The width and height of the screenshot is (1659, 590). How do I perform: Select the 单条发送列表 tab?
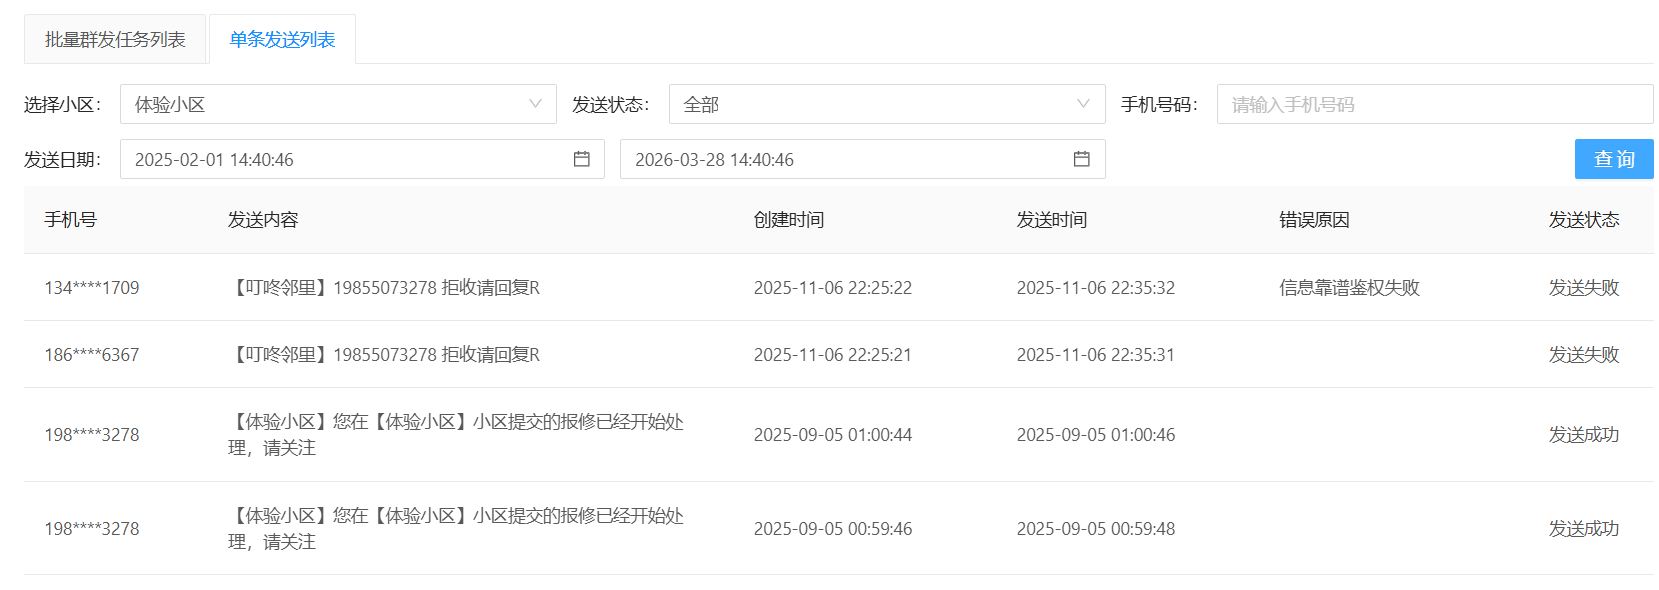282,40
